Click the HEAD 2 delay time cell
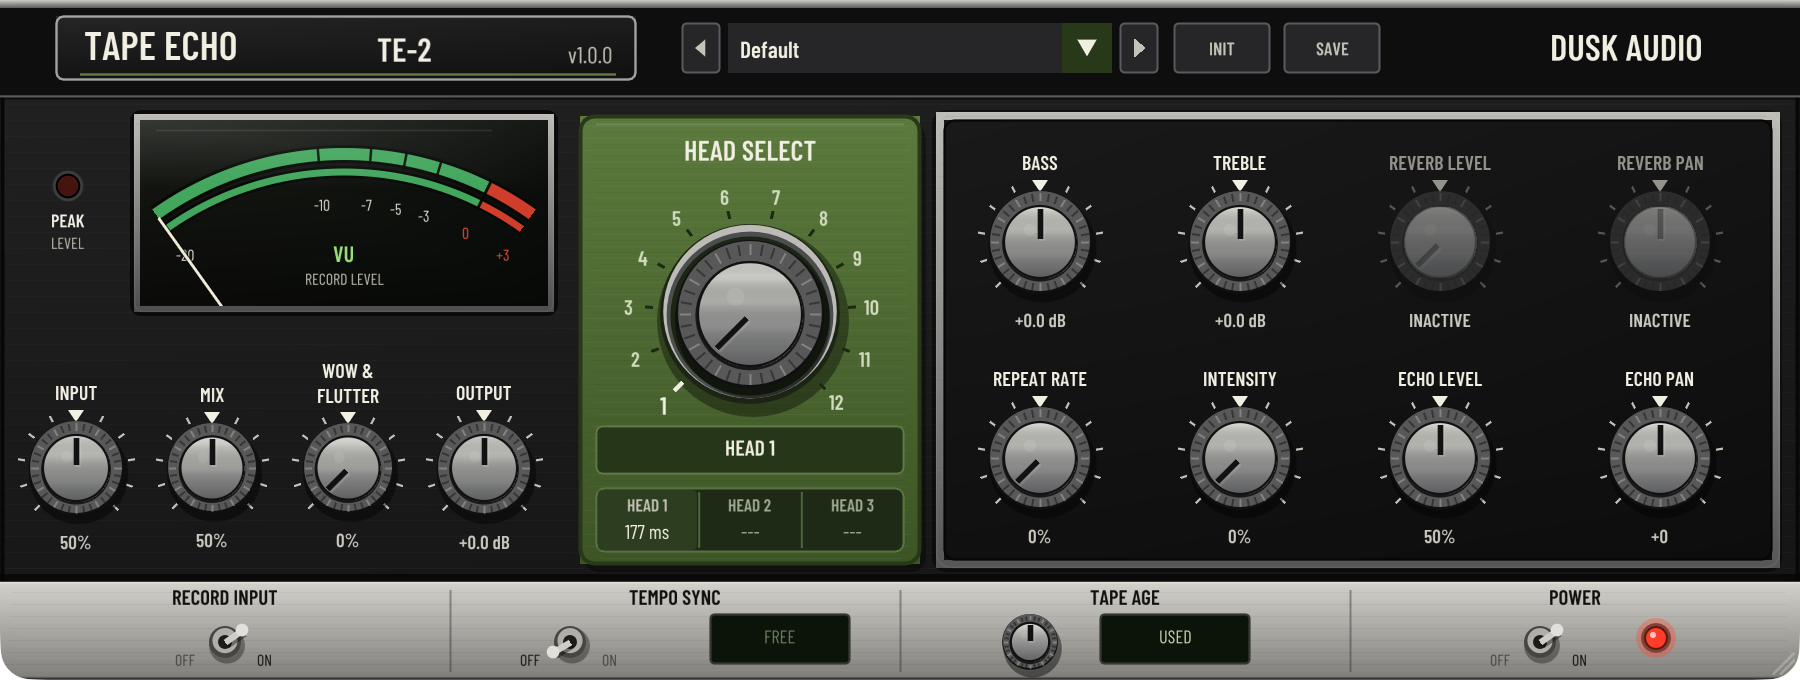The height and width of the screenshot is (680, 1800). tap(750, 519)
